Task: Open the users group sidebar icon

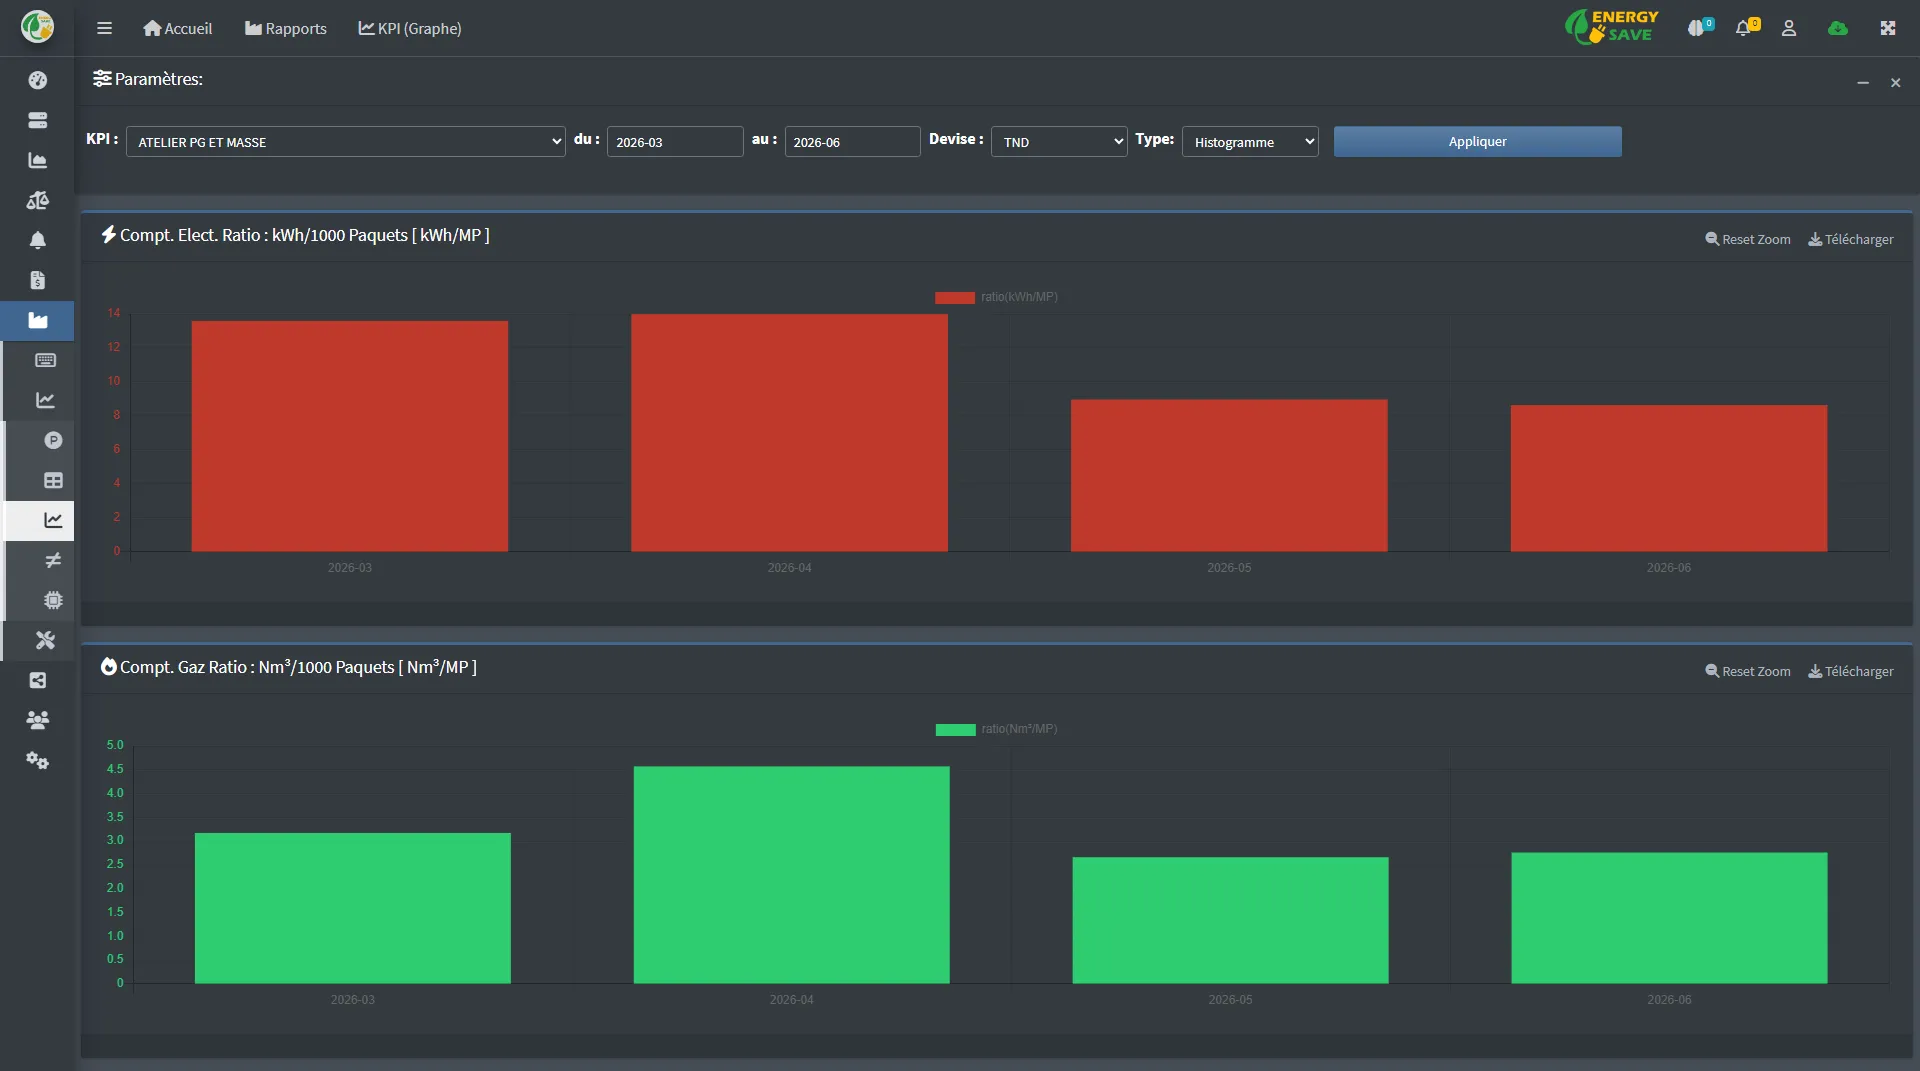Action: (38, 720)
